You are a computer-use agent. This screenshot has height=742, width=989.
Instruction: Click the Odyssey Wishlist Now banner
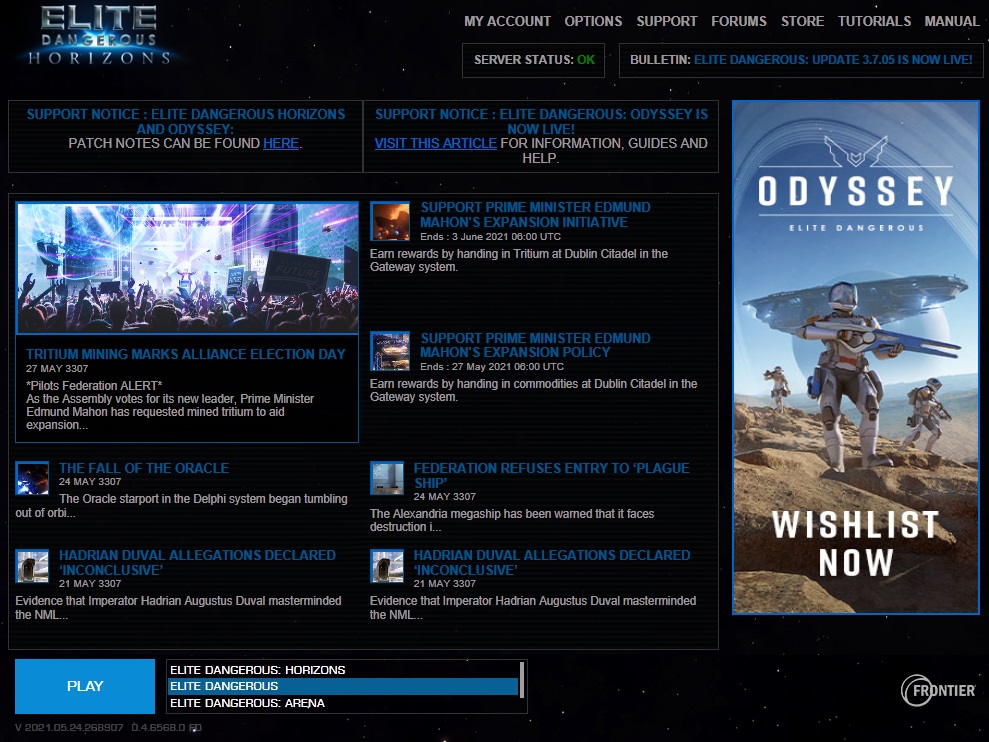pos(855,357)
